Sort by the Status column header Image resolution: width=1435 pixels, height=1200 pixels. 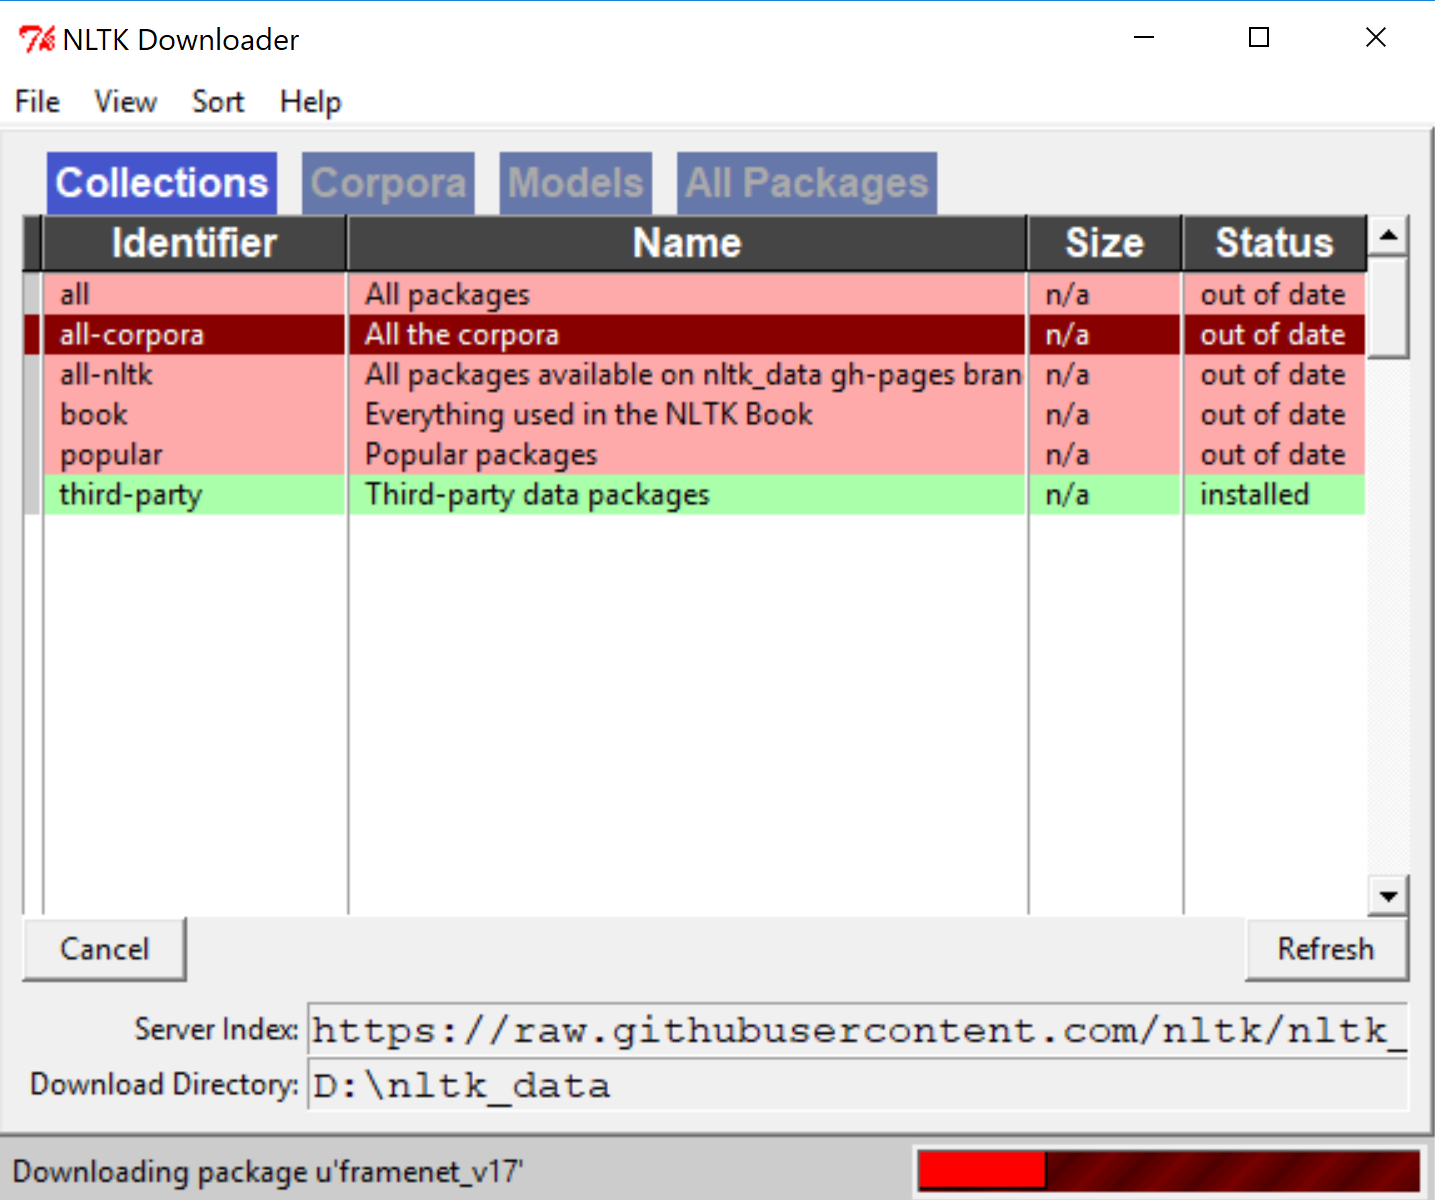click(x=1275, y=243)
